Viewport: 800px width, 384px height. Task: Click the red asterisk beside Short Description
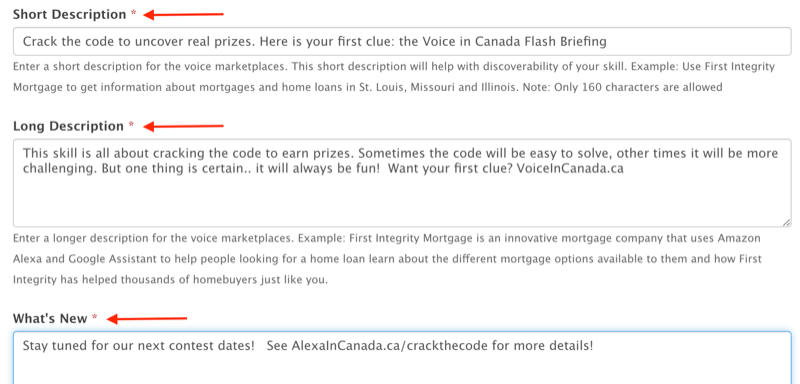[x=134, y=13]
